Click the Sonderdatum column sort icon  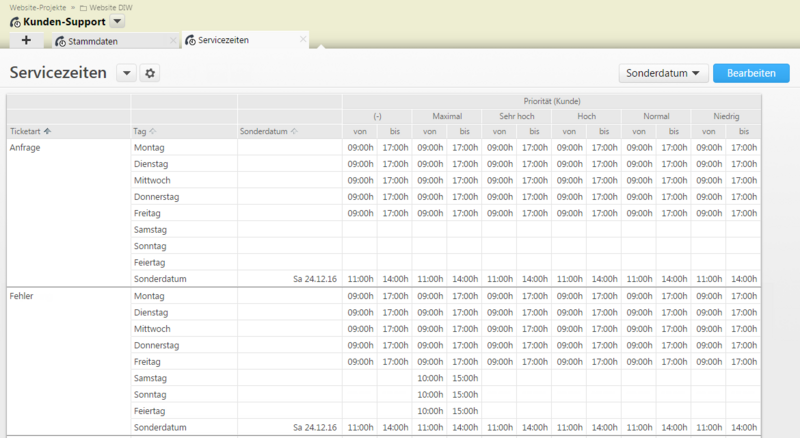point(294,131)
